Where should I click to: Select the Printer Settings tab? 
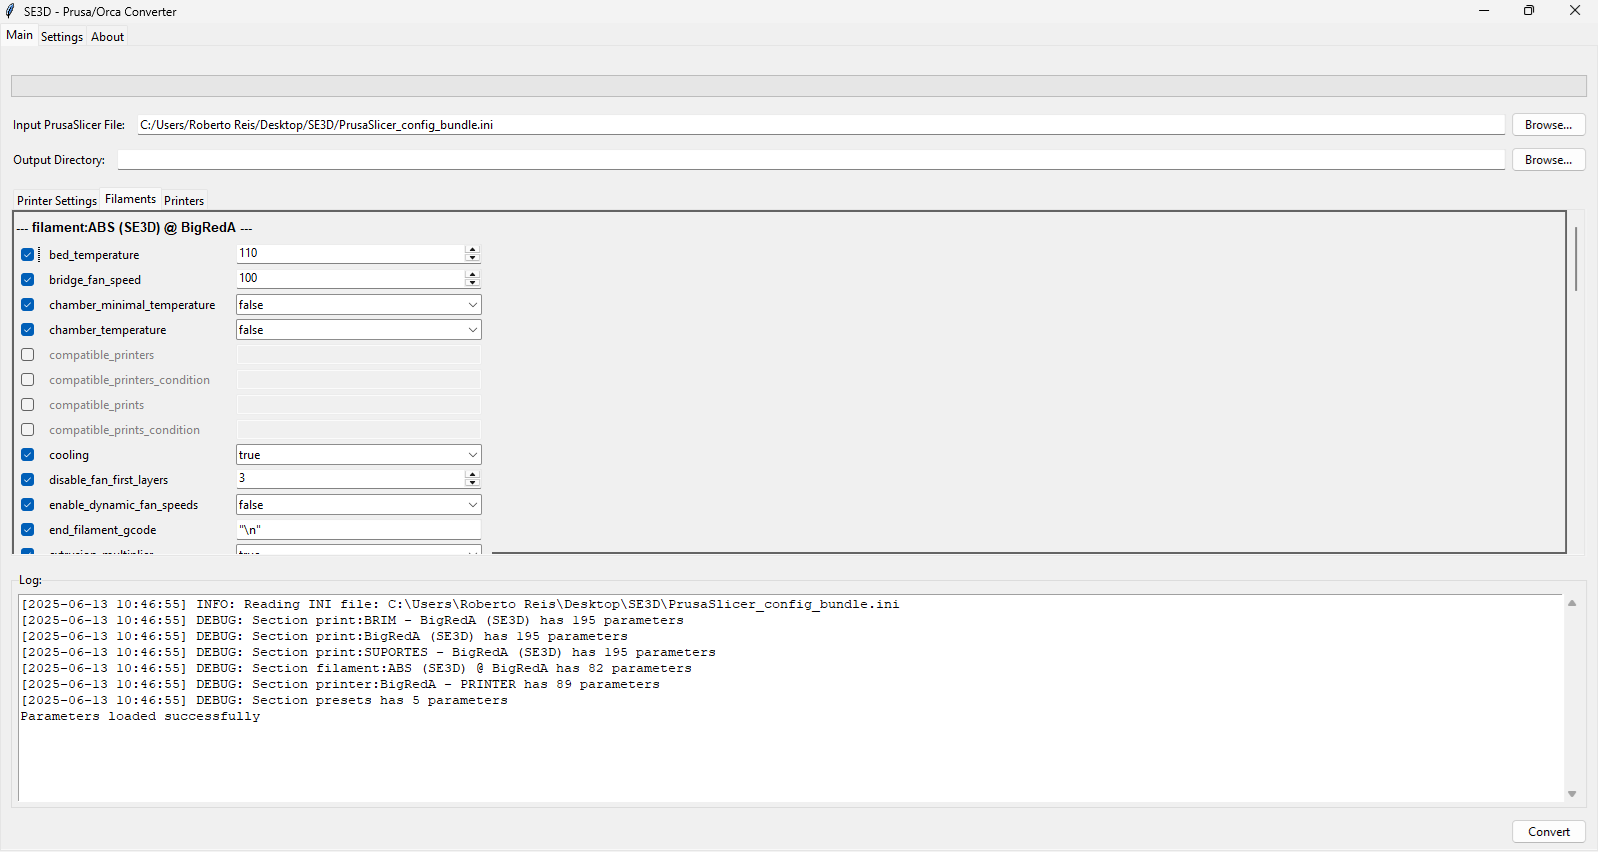[57, 201]
